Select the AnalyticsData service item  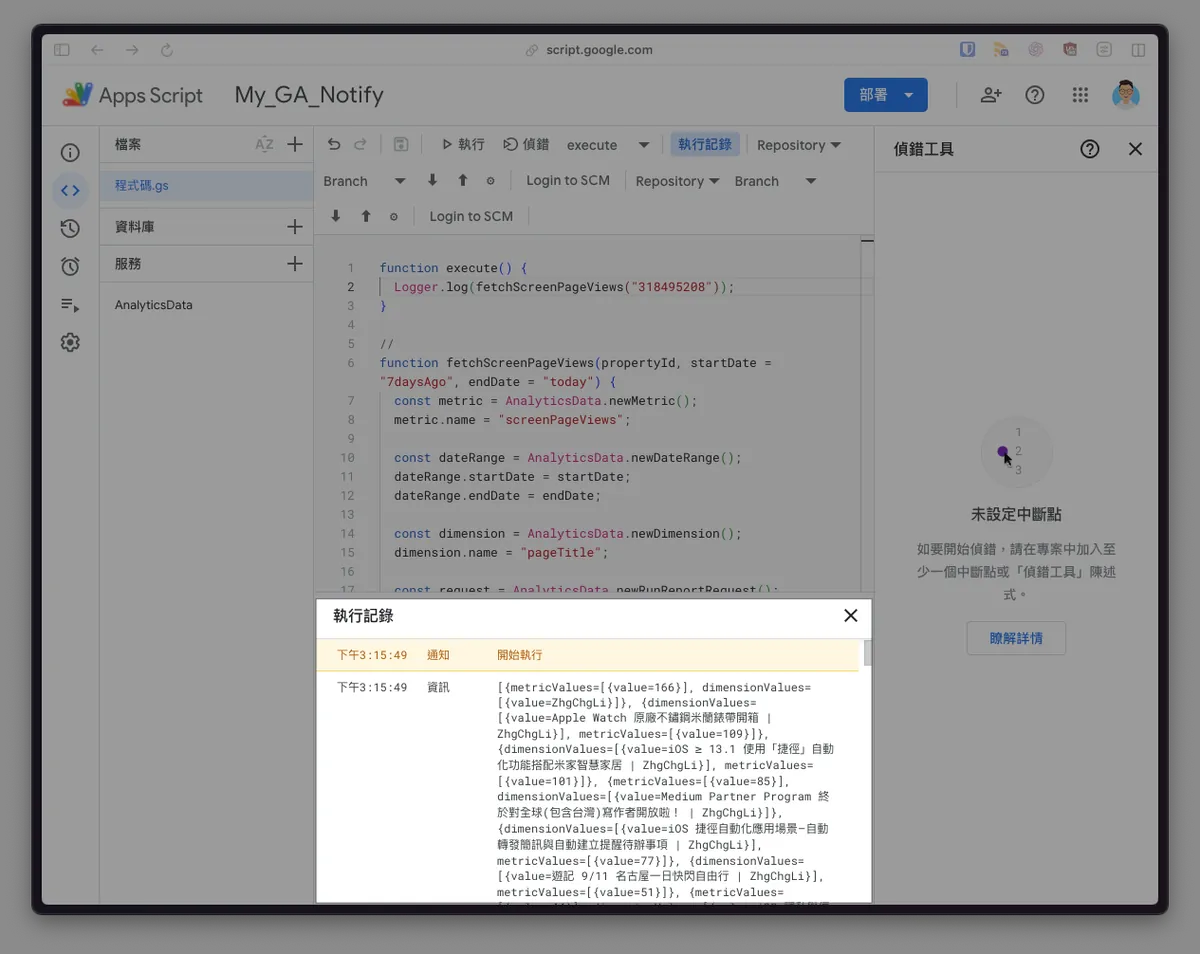click(154, 305)
